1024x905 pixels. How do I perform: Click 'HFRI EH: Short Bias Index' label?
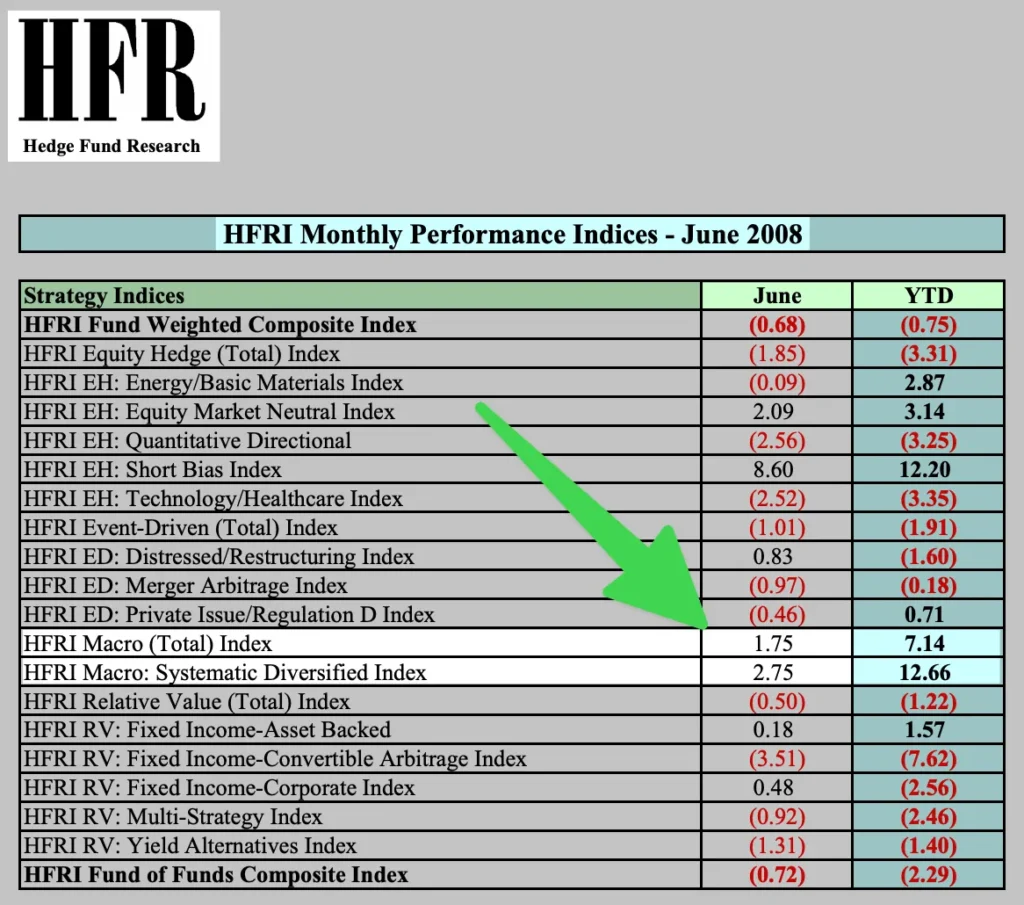[x=152, y=469]
